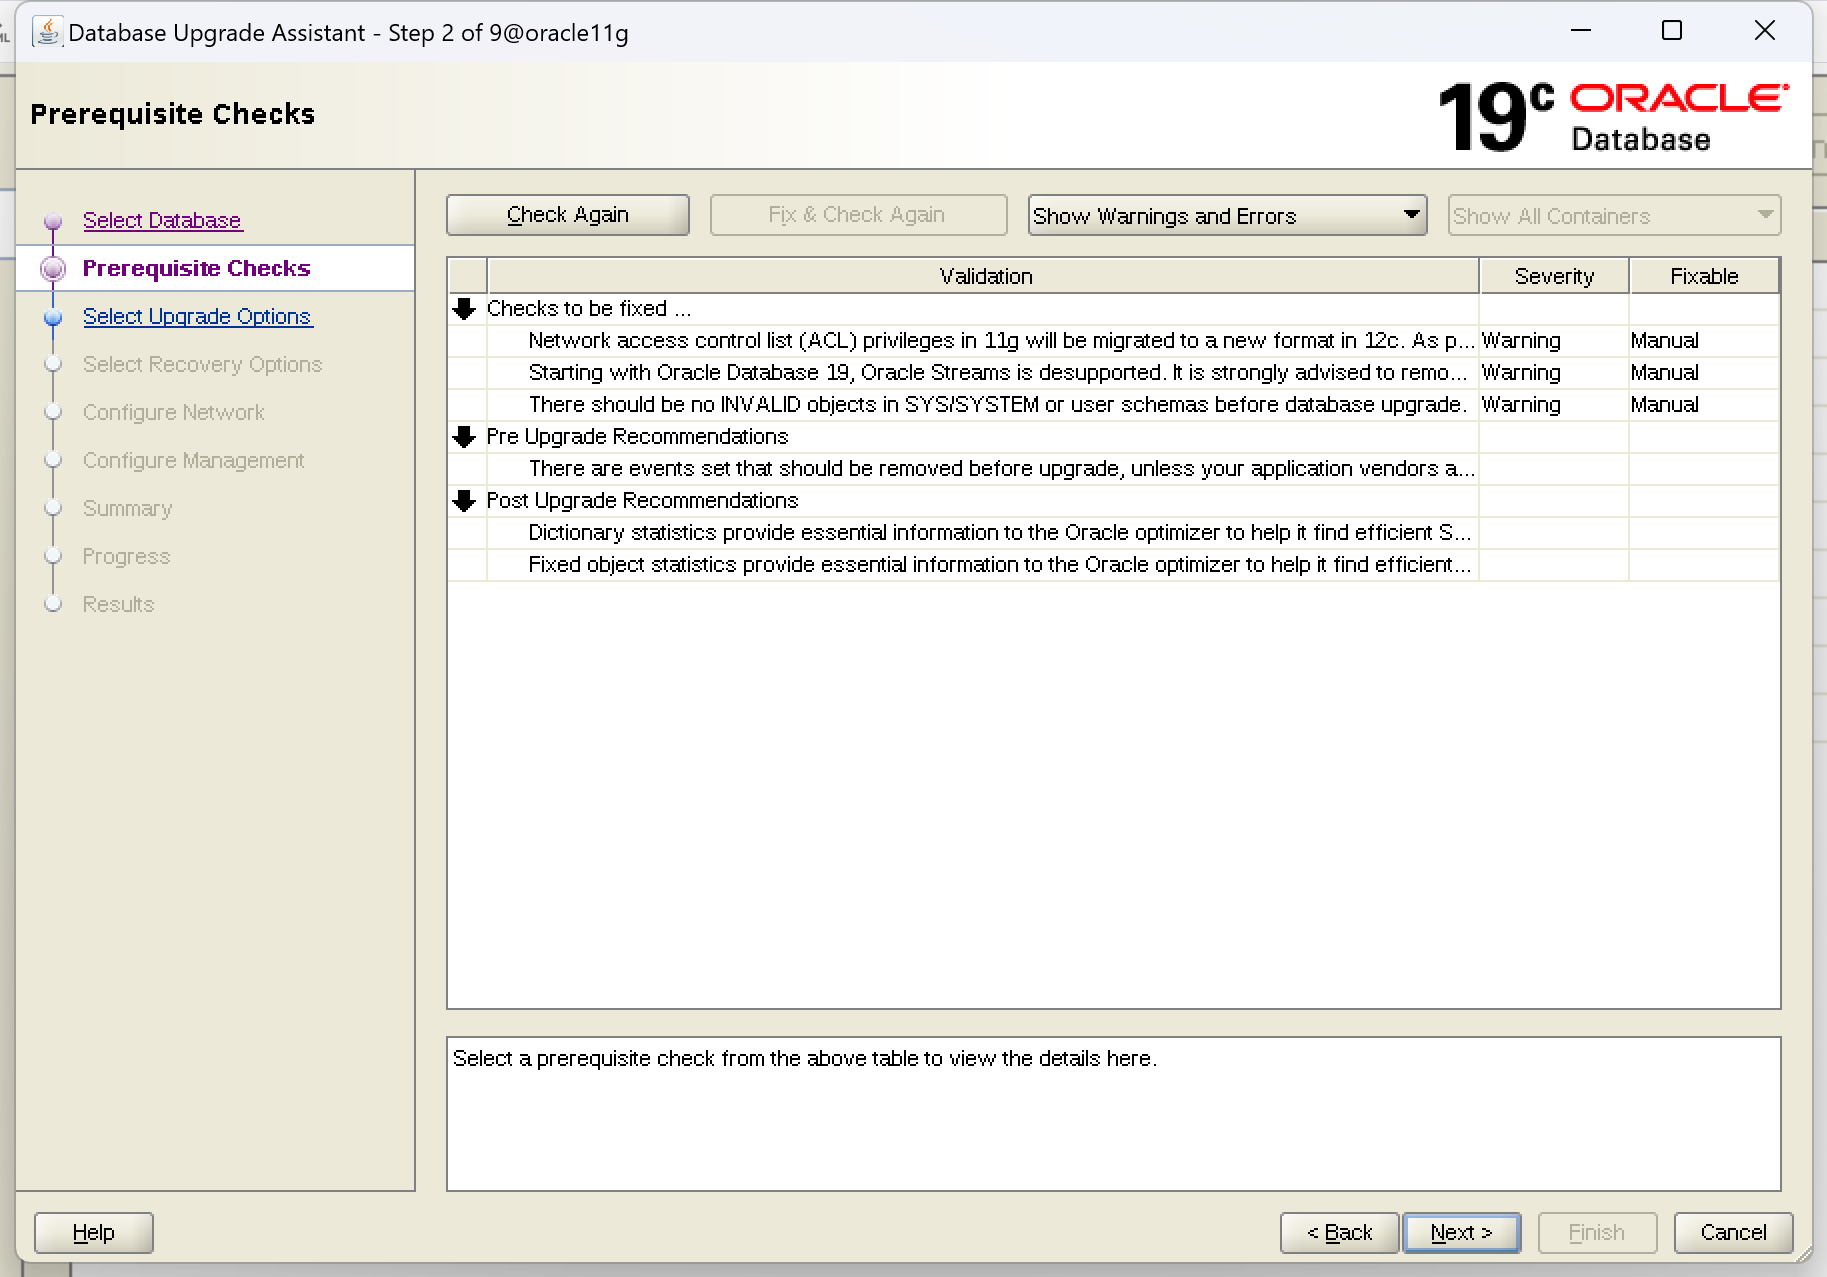The height and width of the screenshot is (1277, 1827).
Task: Close the Database Upgrade Assistant window
Action: [1765, 31]
